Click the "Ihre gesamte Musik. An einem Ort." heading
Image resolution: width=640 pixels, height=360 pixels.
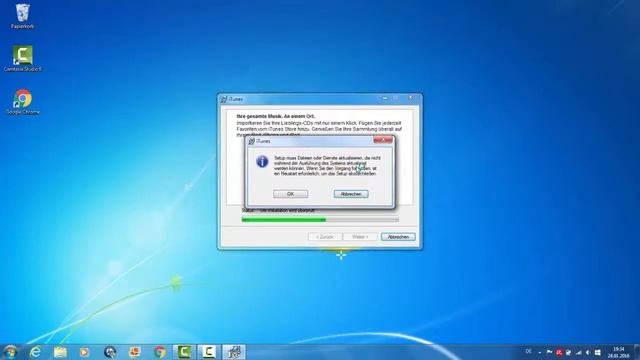pyautogui.click(x=276, y=116)
